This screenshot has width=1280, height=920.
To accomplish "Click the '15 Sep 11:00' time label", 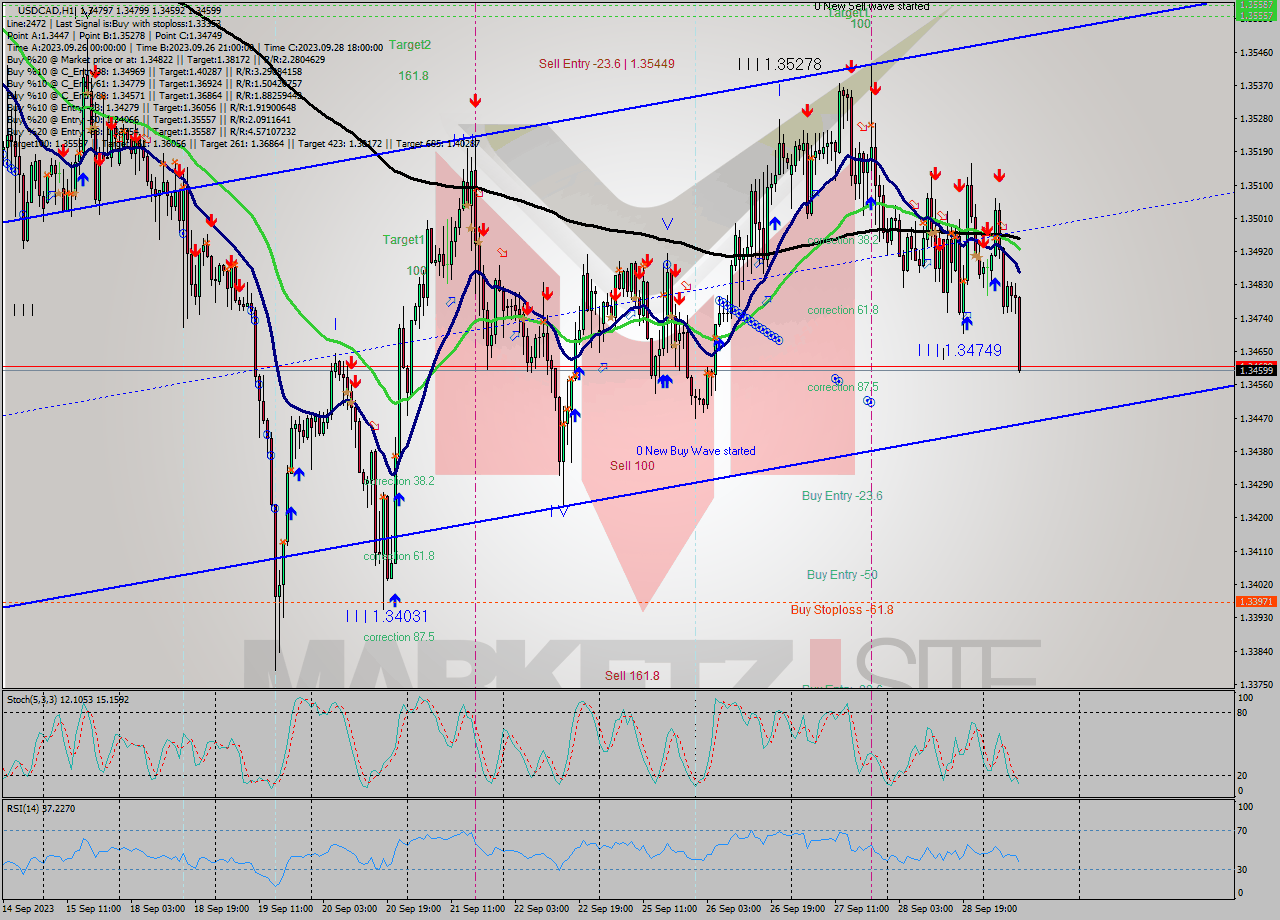I will tap(93, 908).
